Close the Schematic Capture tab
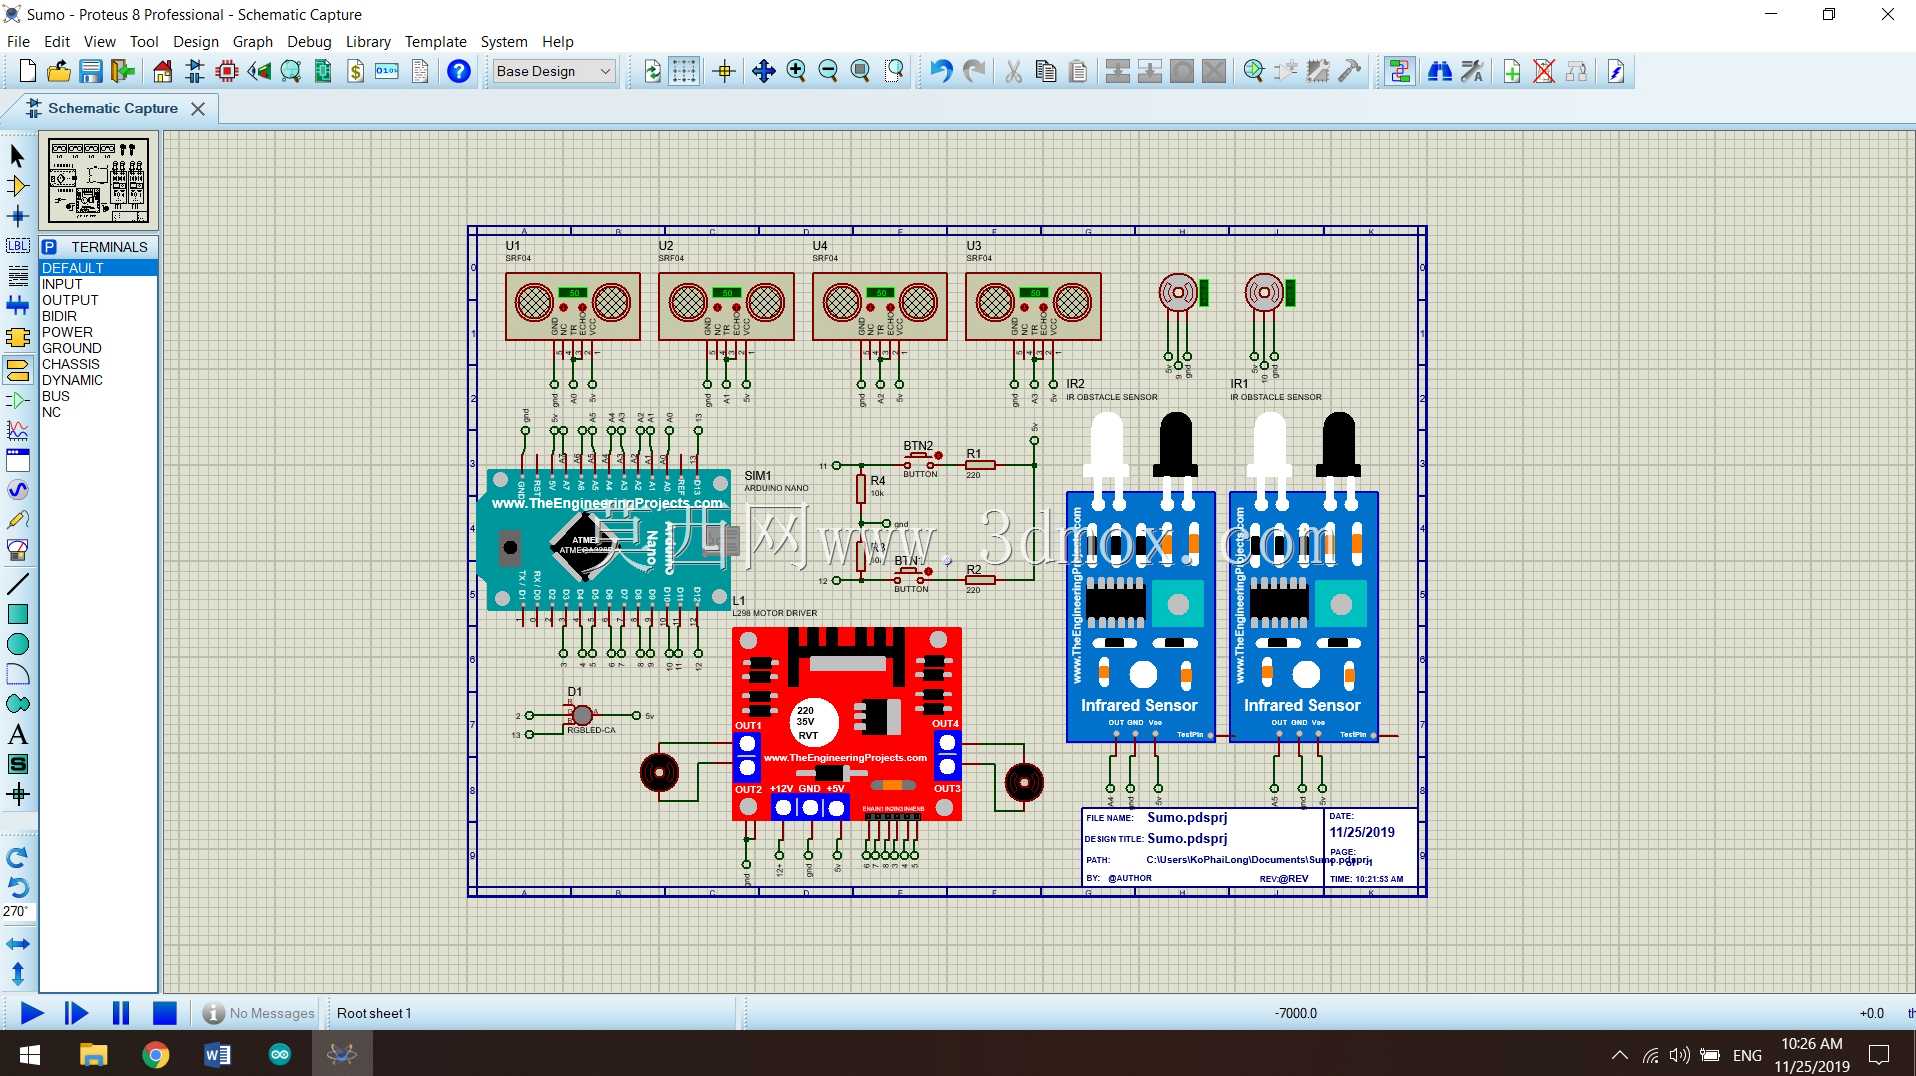The width and height of the screenshot is (1916, 1076). (198, 108)
